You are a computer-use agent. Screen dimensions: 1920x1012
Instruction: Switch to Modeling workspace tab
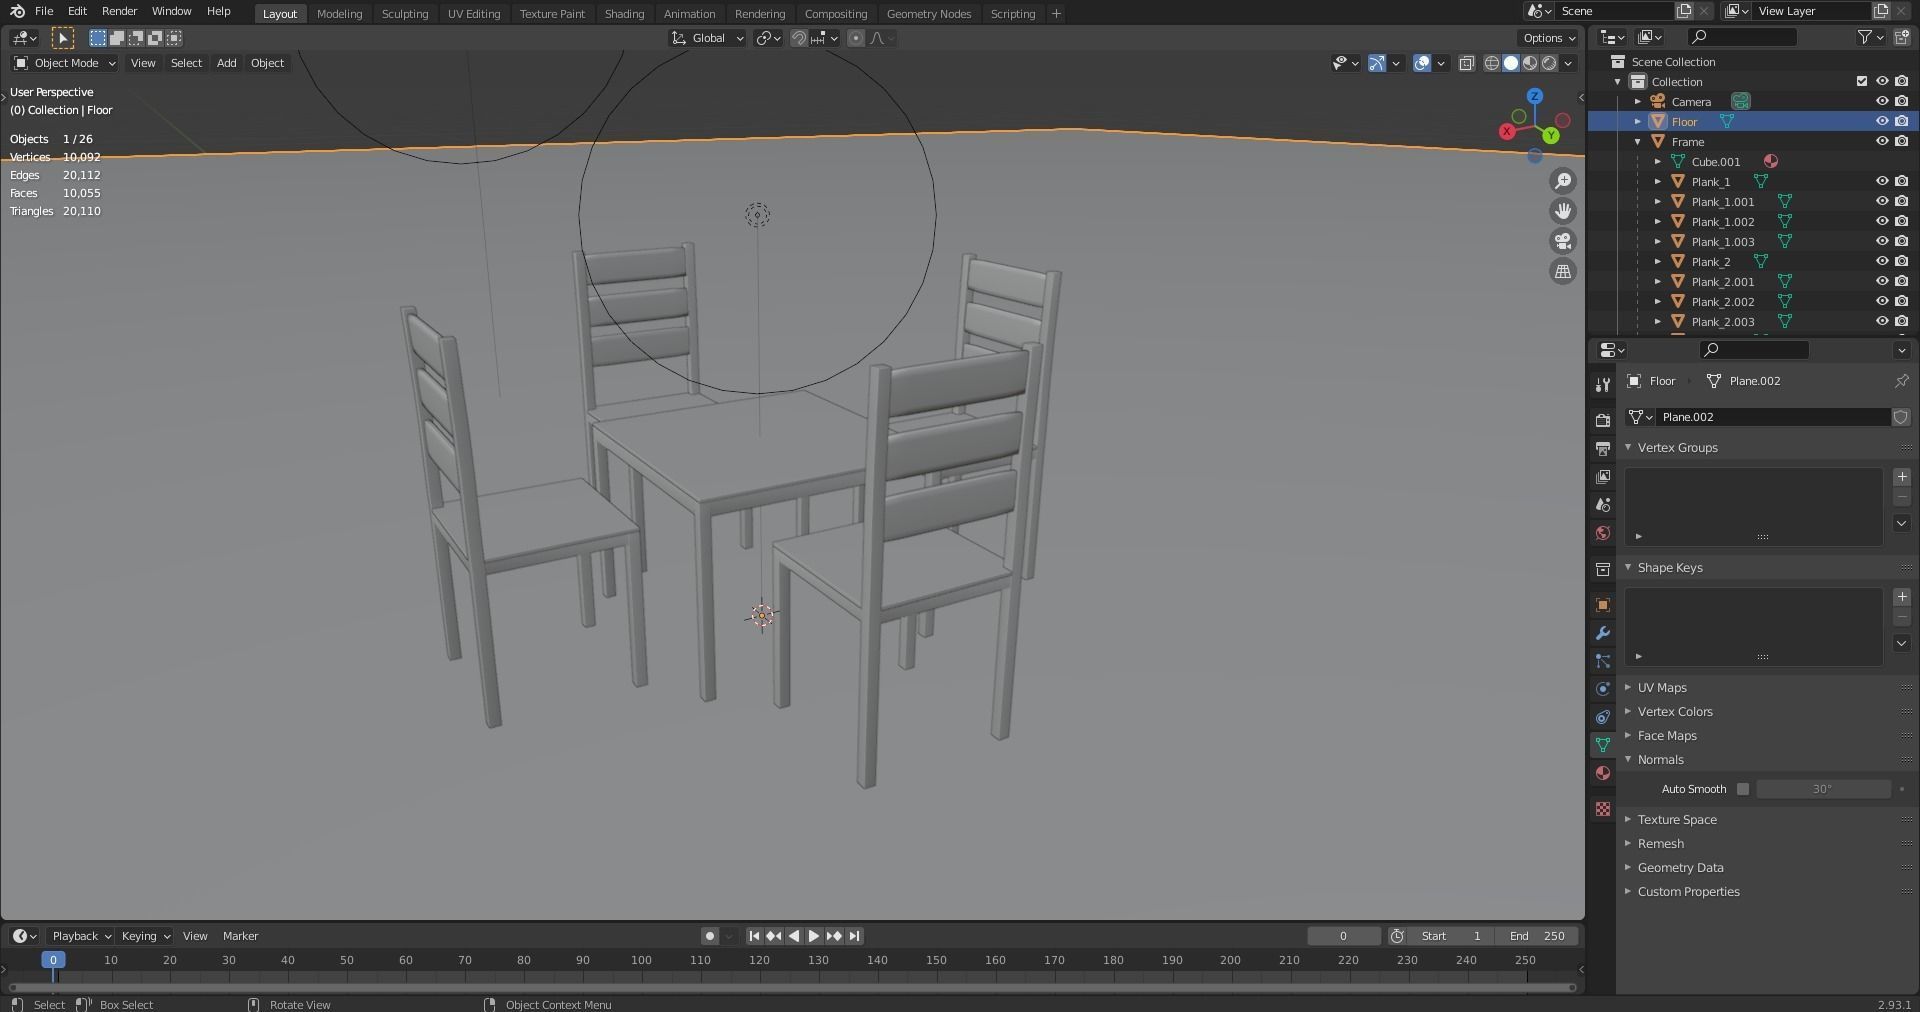click(339, 14)
